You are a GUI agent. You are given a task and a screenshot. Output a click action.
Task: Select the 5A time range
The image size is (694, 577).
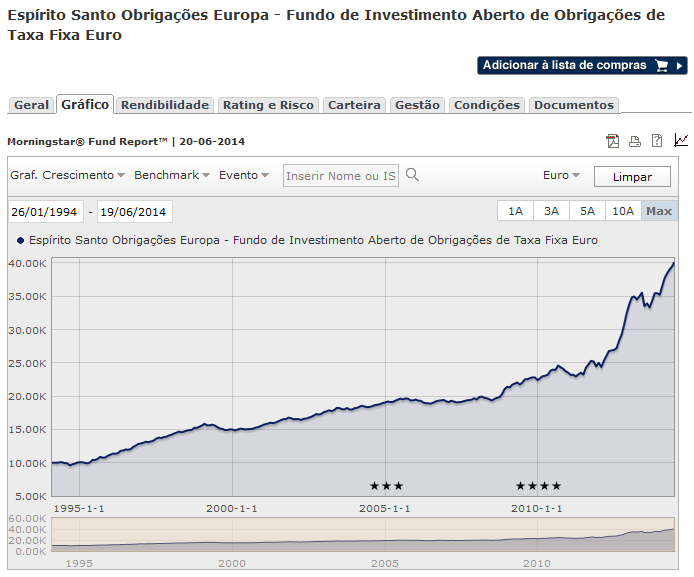pos(587,211)
